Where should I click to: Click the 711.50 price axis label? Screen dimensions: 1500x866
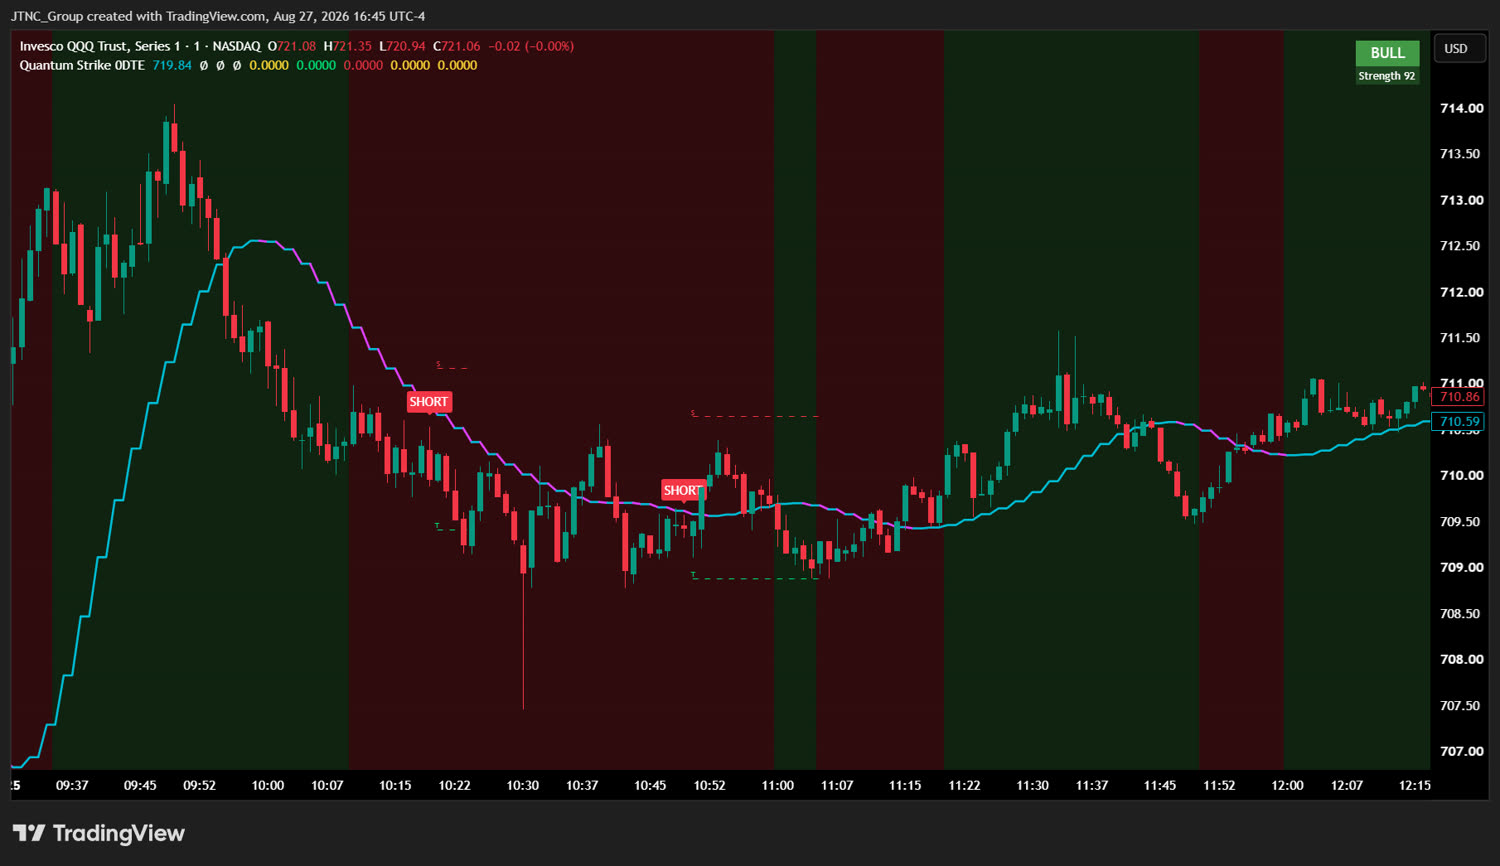(1461, 338)
